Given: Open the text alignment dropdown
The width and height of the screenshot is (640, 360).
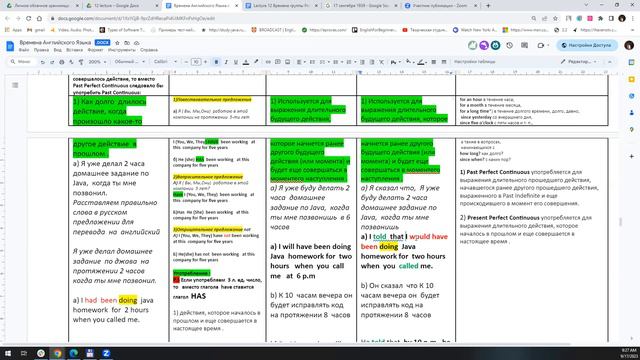Looking at the screenshot, I should tap(300, 62).
